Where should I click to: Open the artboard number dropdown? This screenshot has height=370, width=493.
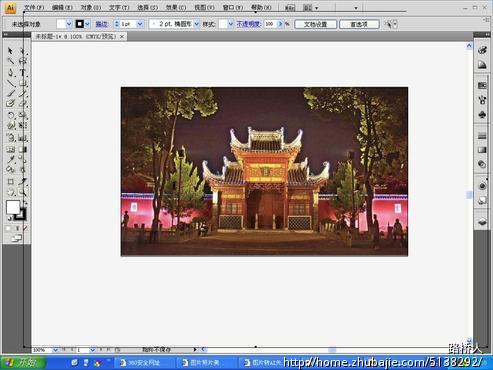[93, 350]
